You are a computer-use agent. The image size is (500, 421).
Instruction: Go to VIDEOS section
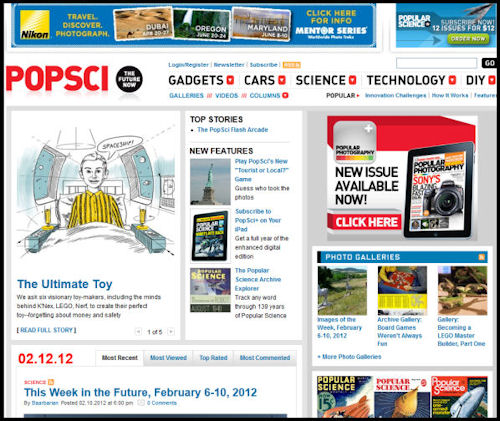point(227,96)
